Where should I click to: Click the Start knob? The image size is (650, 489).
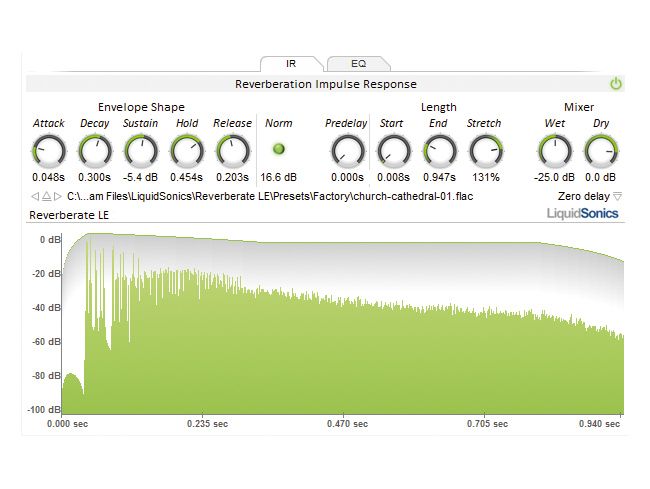[x=394, y=151]
